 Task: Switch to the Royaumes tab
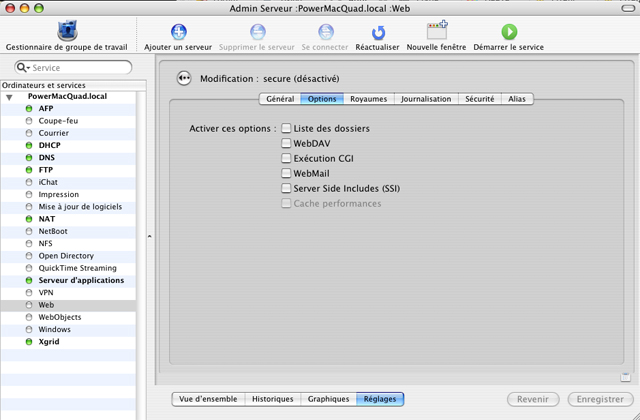pos(369,99)
